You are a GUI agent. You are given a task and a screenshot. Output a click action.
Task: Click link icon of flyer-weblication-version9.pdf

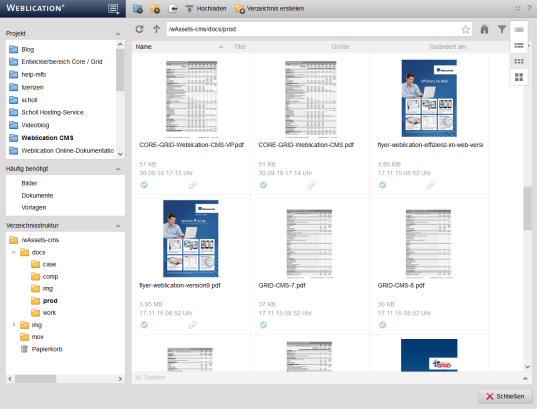click(192, 325)
